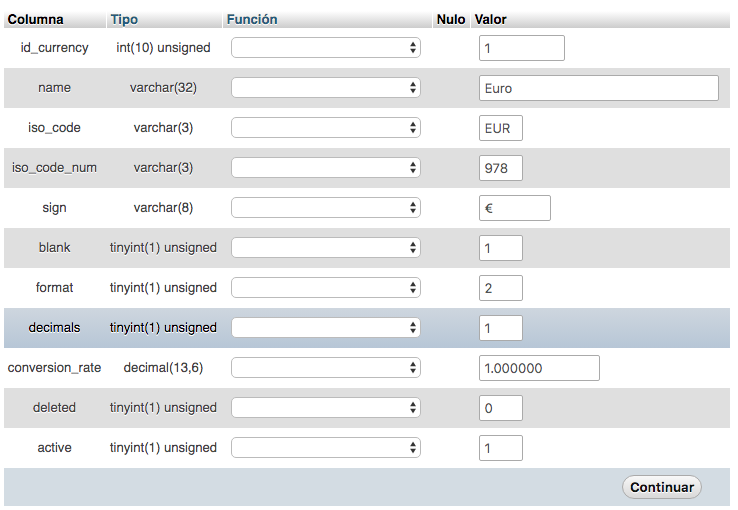Click the deleted value field

[x=500, y=408]
